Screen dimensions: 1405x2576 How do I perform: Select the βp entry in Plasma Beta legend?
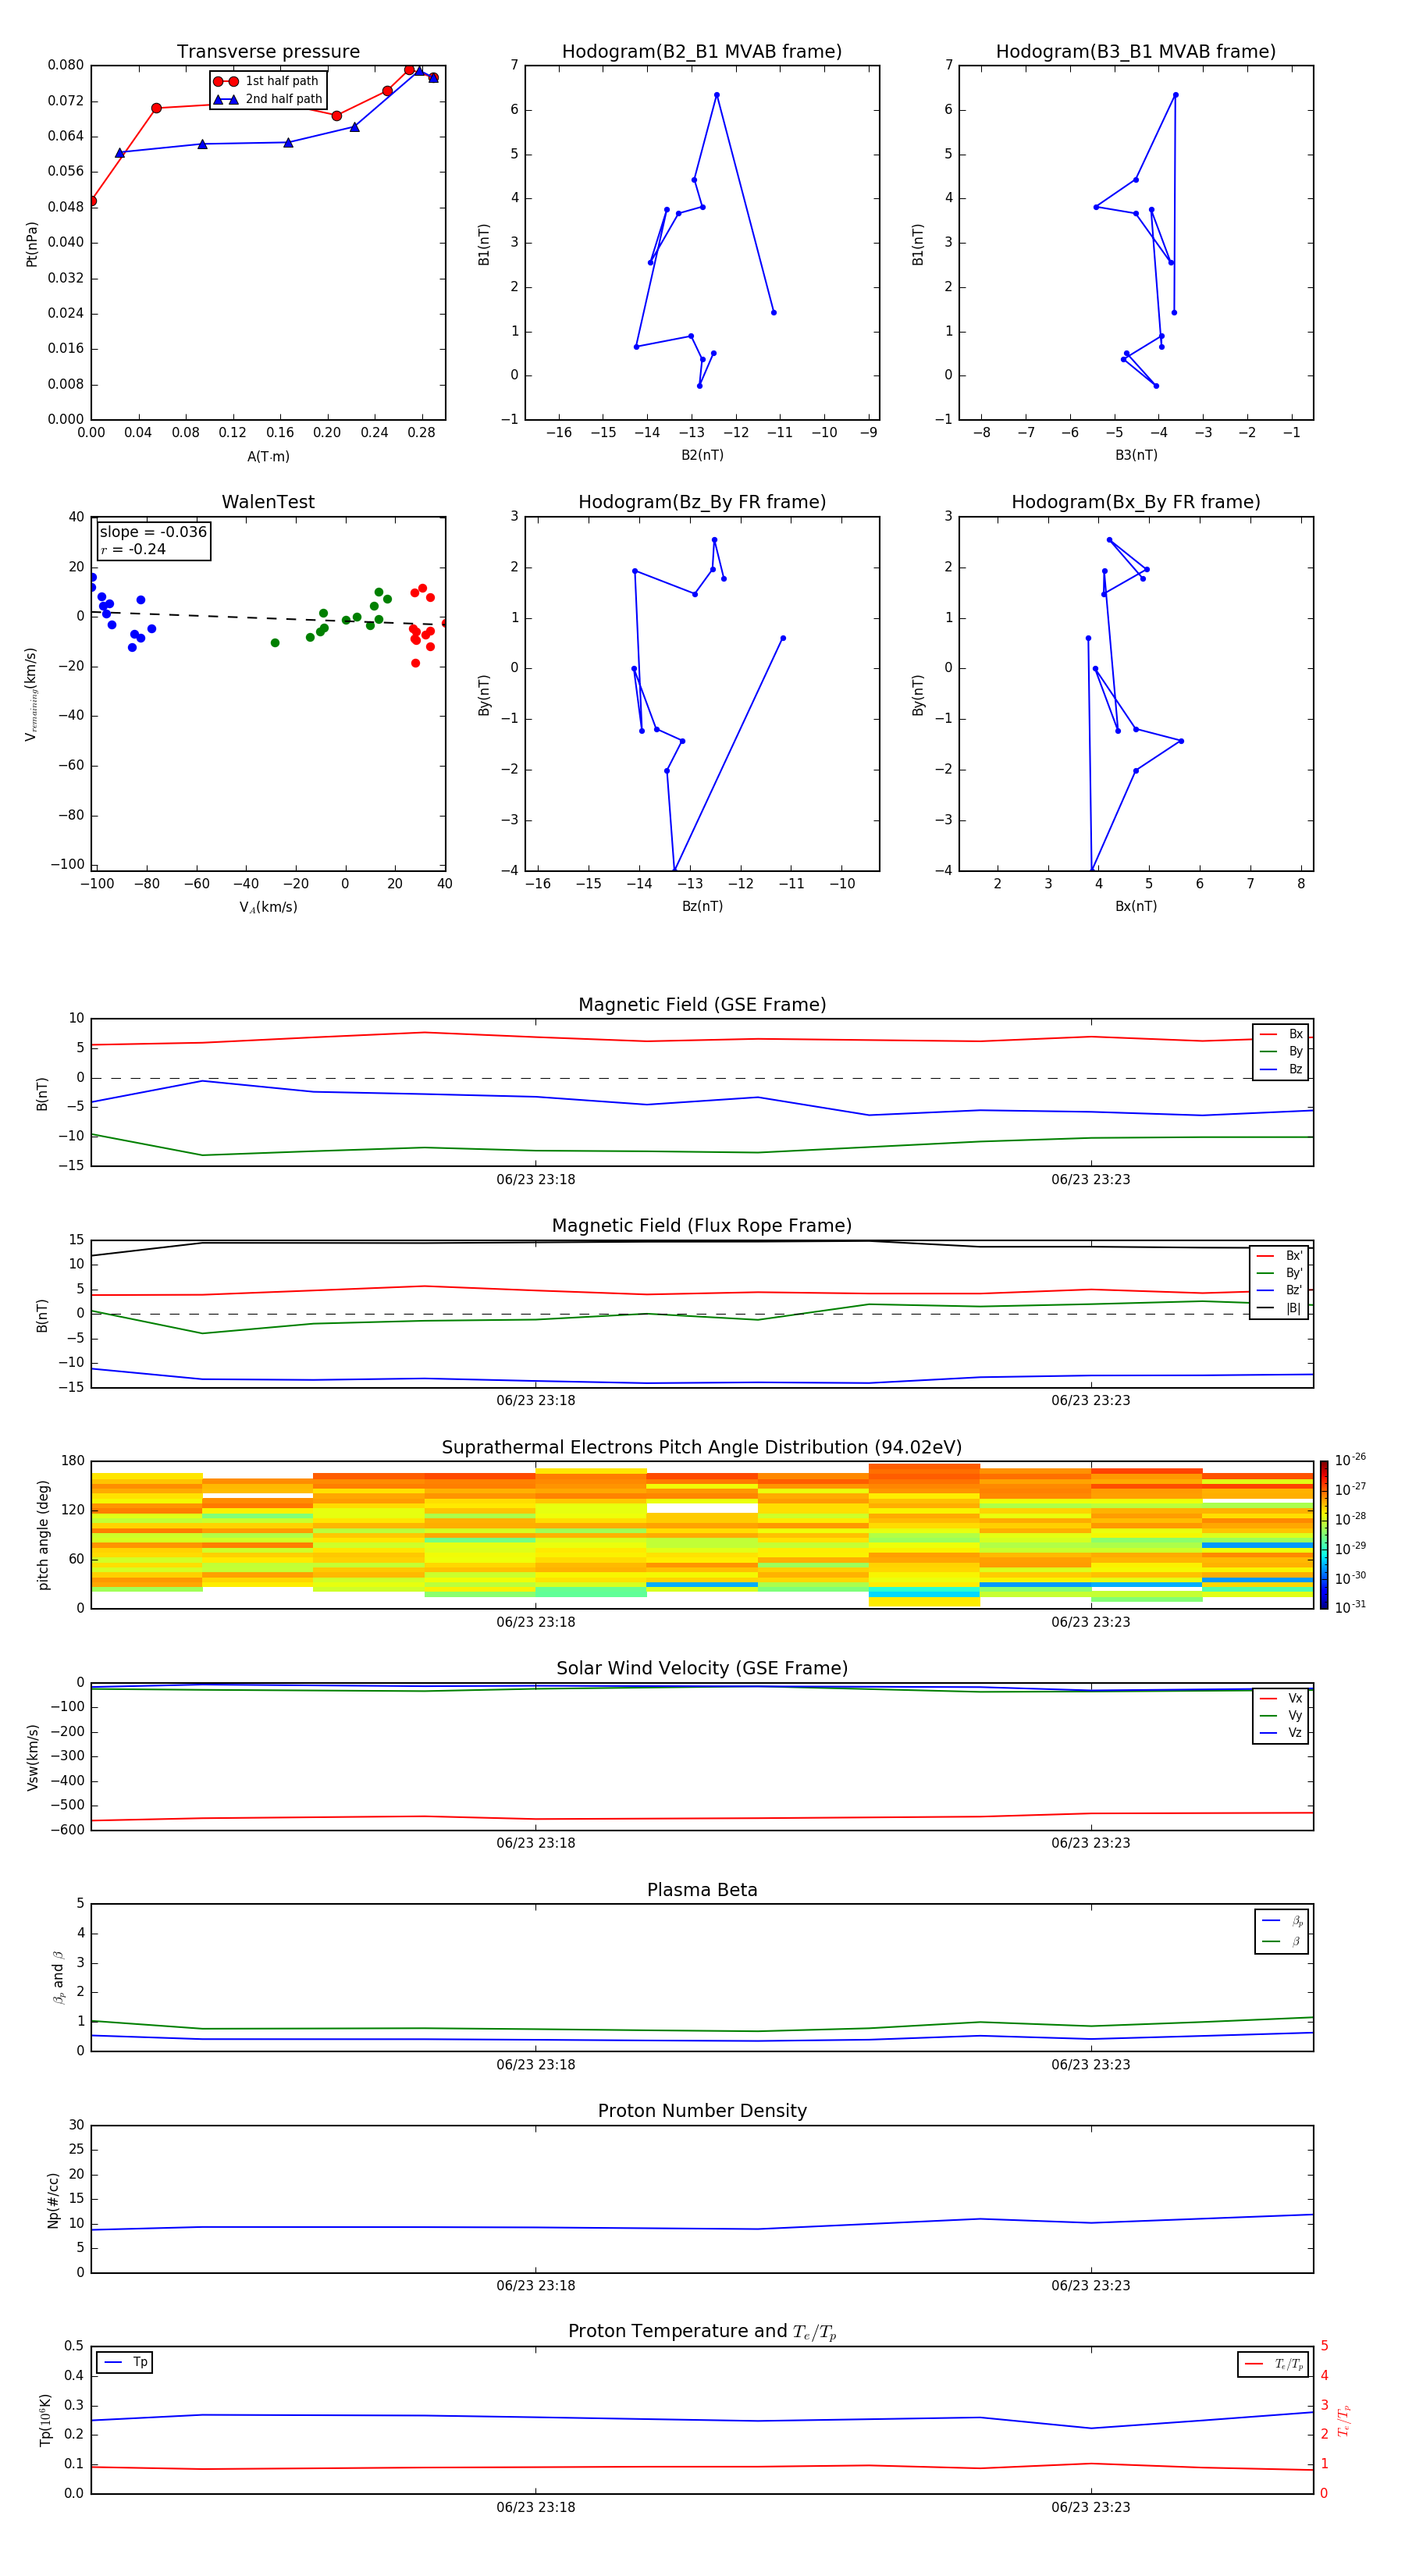point(1282,1920)
